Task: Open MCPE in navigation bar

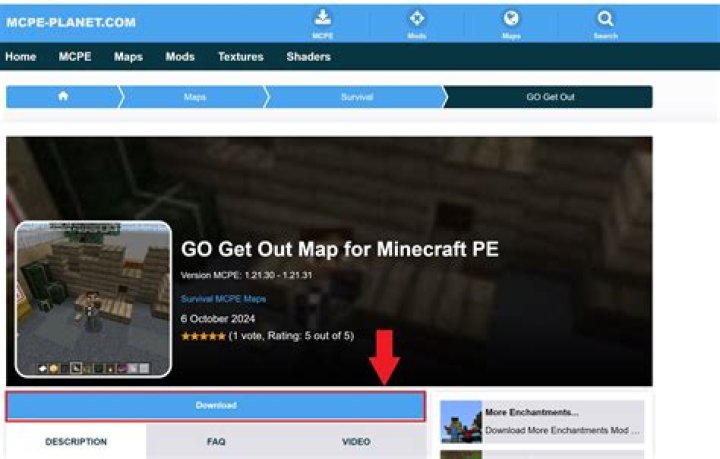Action: 75,56
